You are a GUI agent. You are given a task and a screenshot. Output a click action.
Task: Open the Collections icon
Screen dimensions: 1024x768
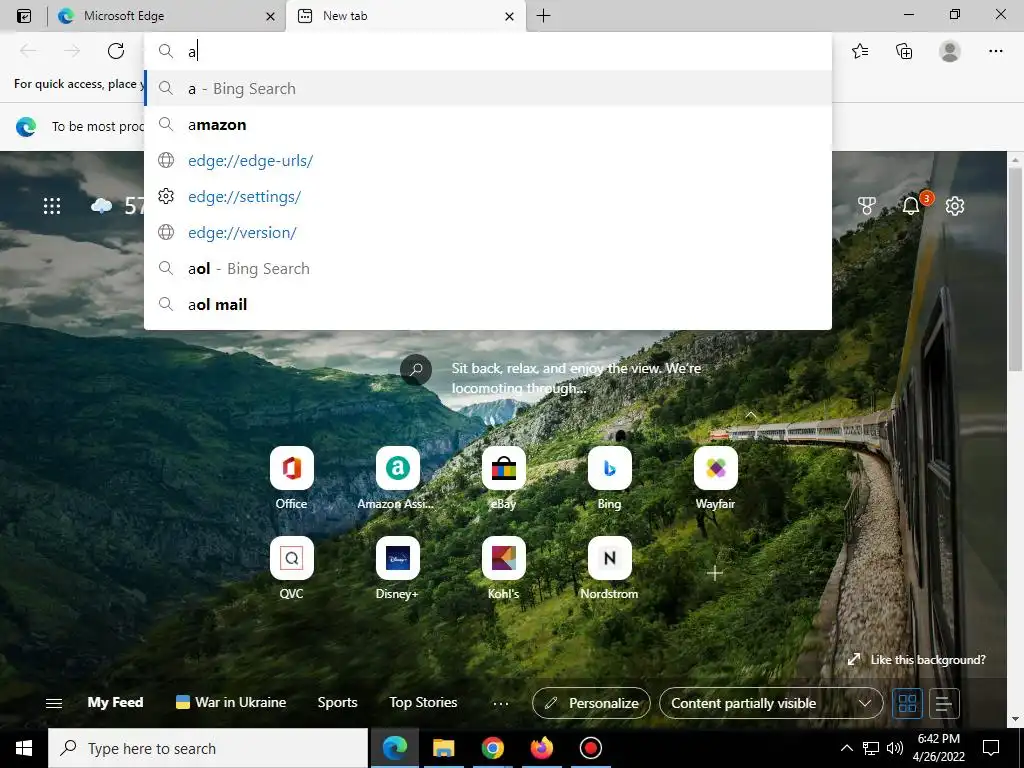point(904,51)
